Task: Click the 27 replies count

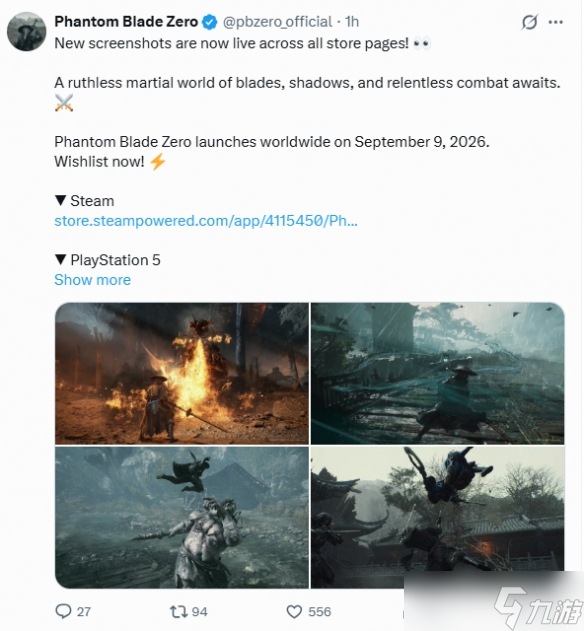Action: pyautogui.click(x=84, y=612)
